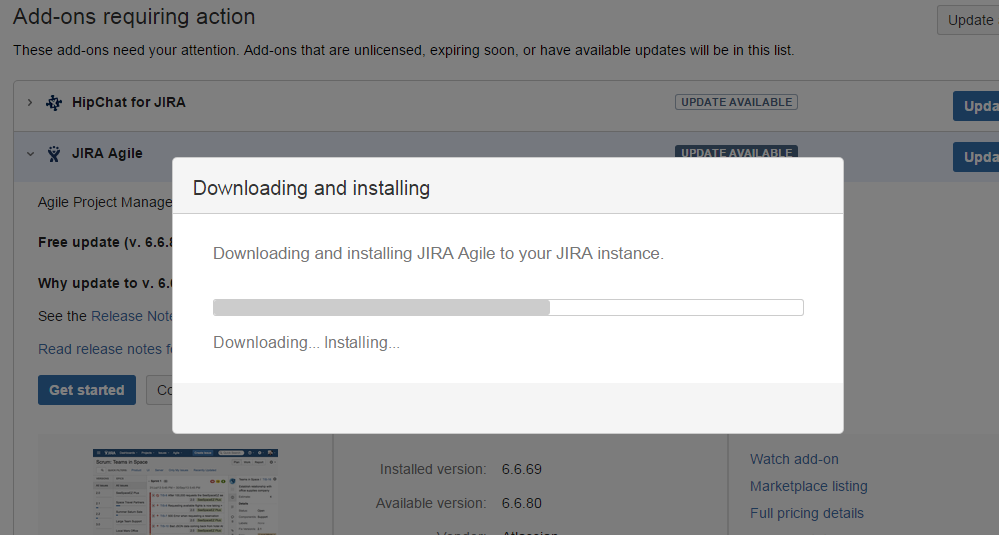
Task: Click the HipChat for JIRA add-on icon
Action: (x=54, y=103)
